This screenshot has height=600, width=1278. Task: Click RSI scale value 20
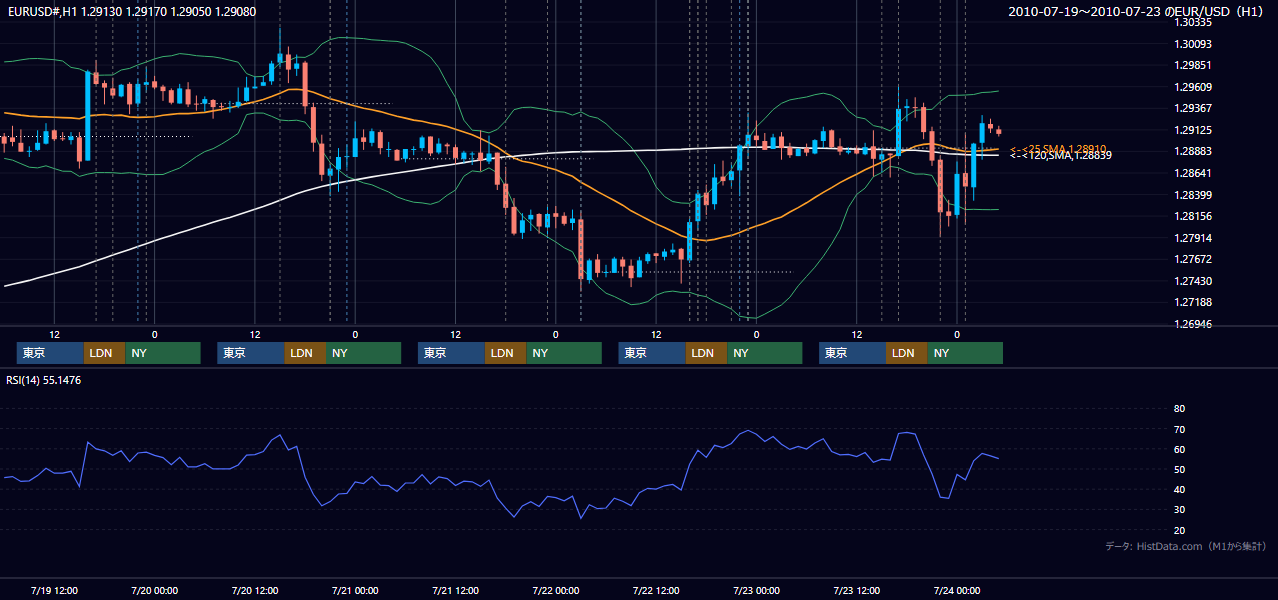[x=1179, y=530]
